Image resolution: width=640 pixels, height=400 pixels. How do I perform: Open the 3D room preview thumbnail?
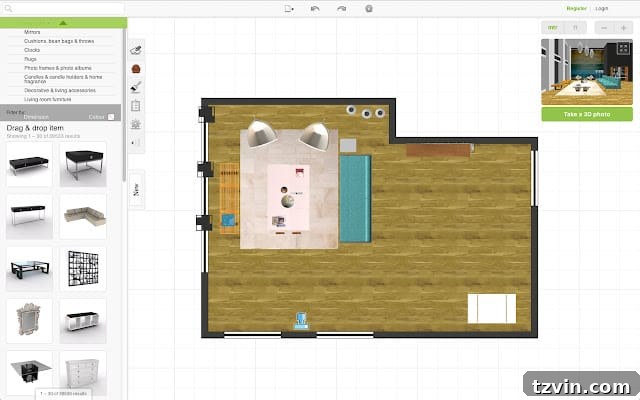point(587,72)
